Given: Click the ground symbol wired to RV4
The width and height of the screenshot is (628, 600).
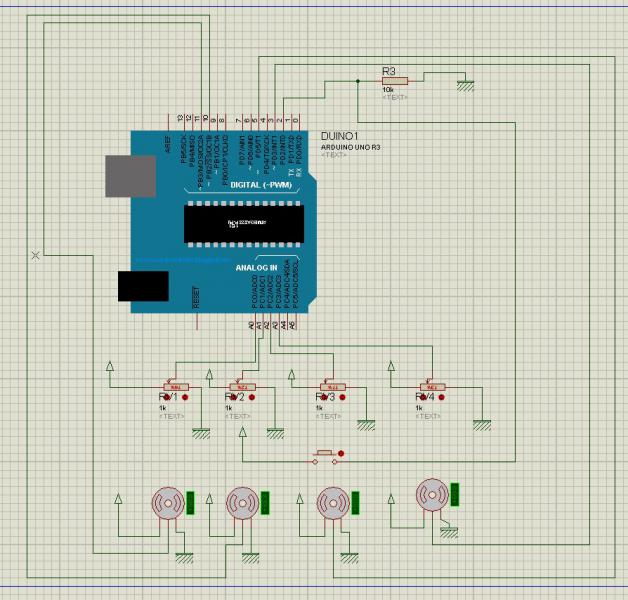Looking at the screenshot, I should (x=482, y=425).
